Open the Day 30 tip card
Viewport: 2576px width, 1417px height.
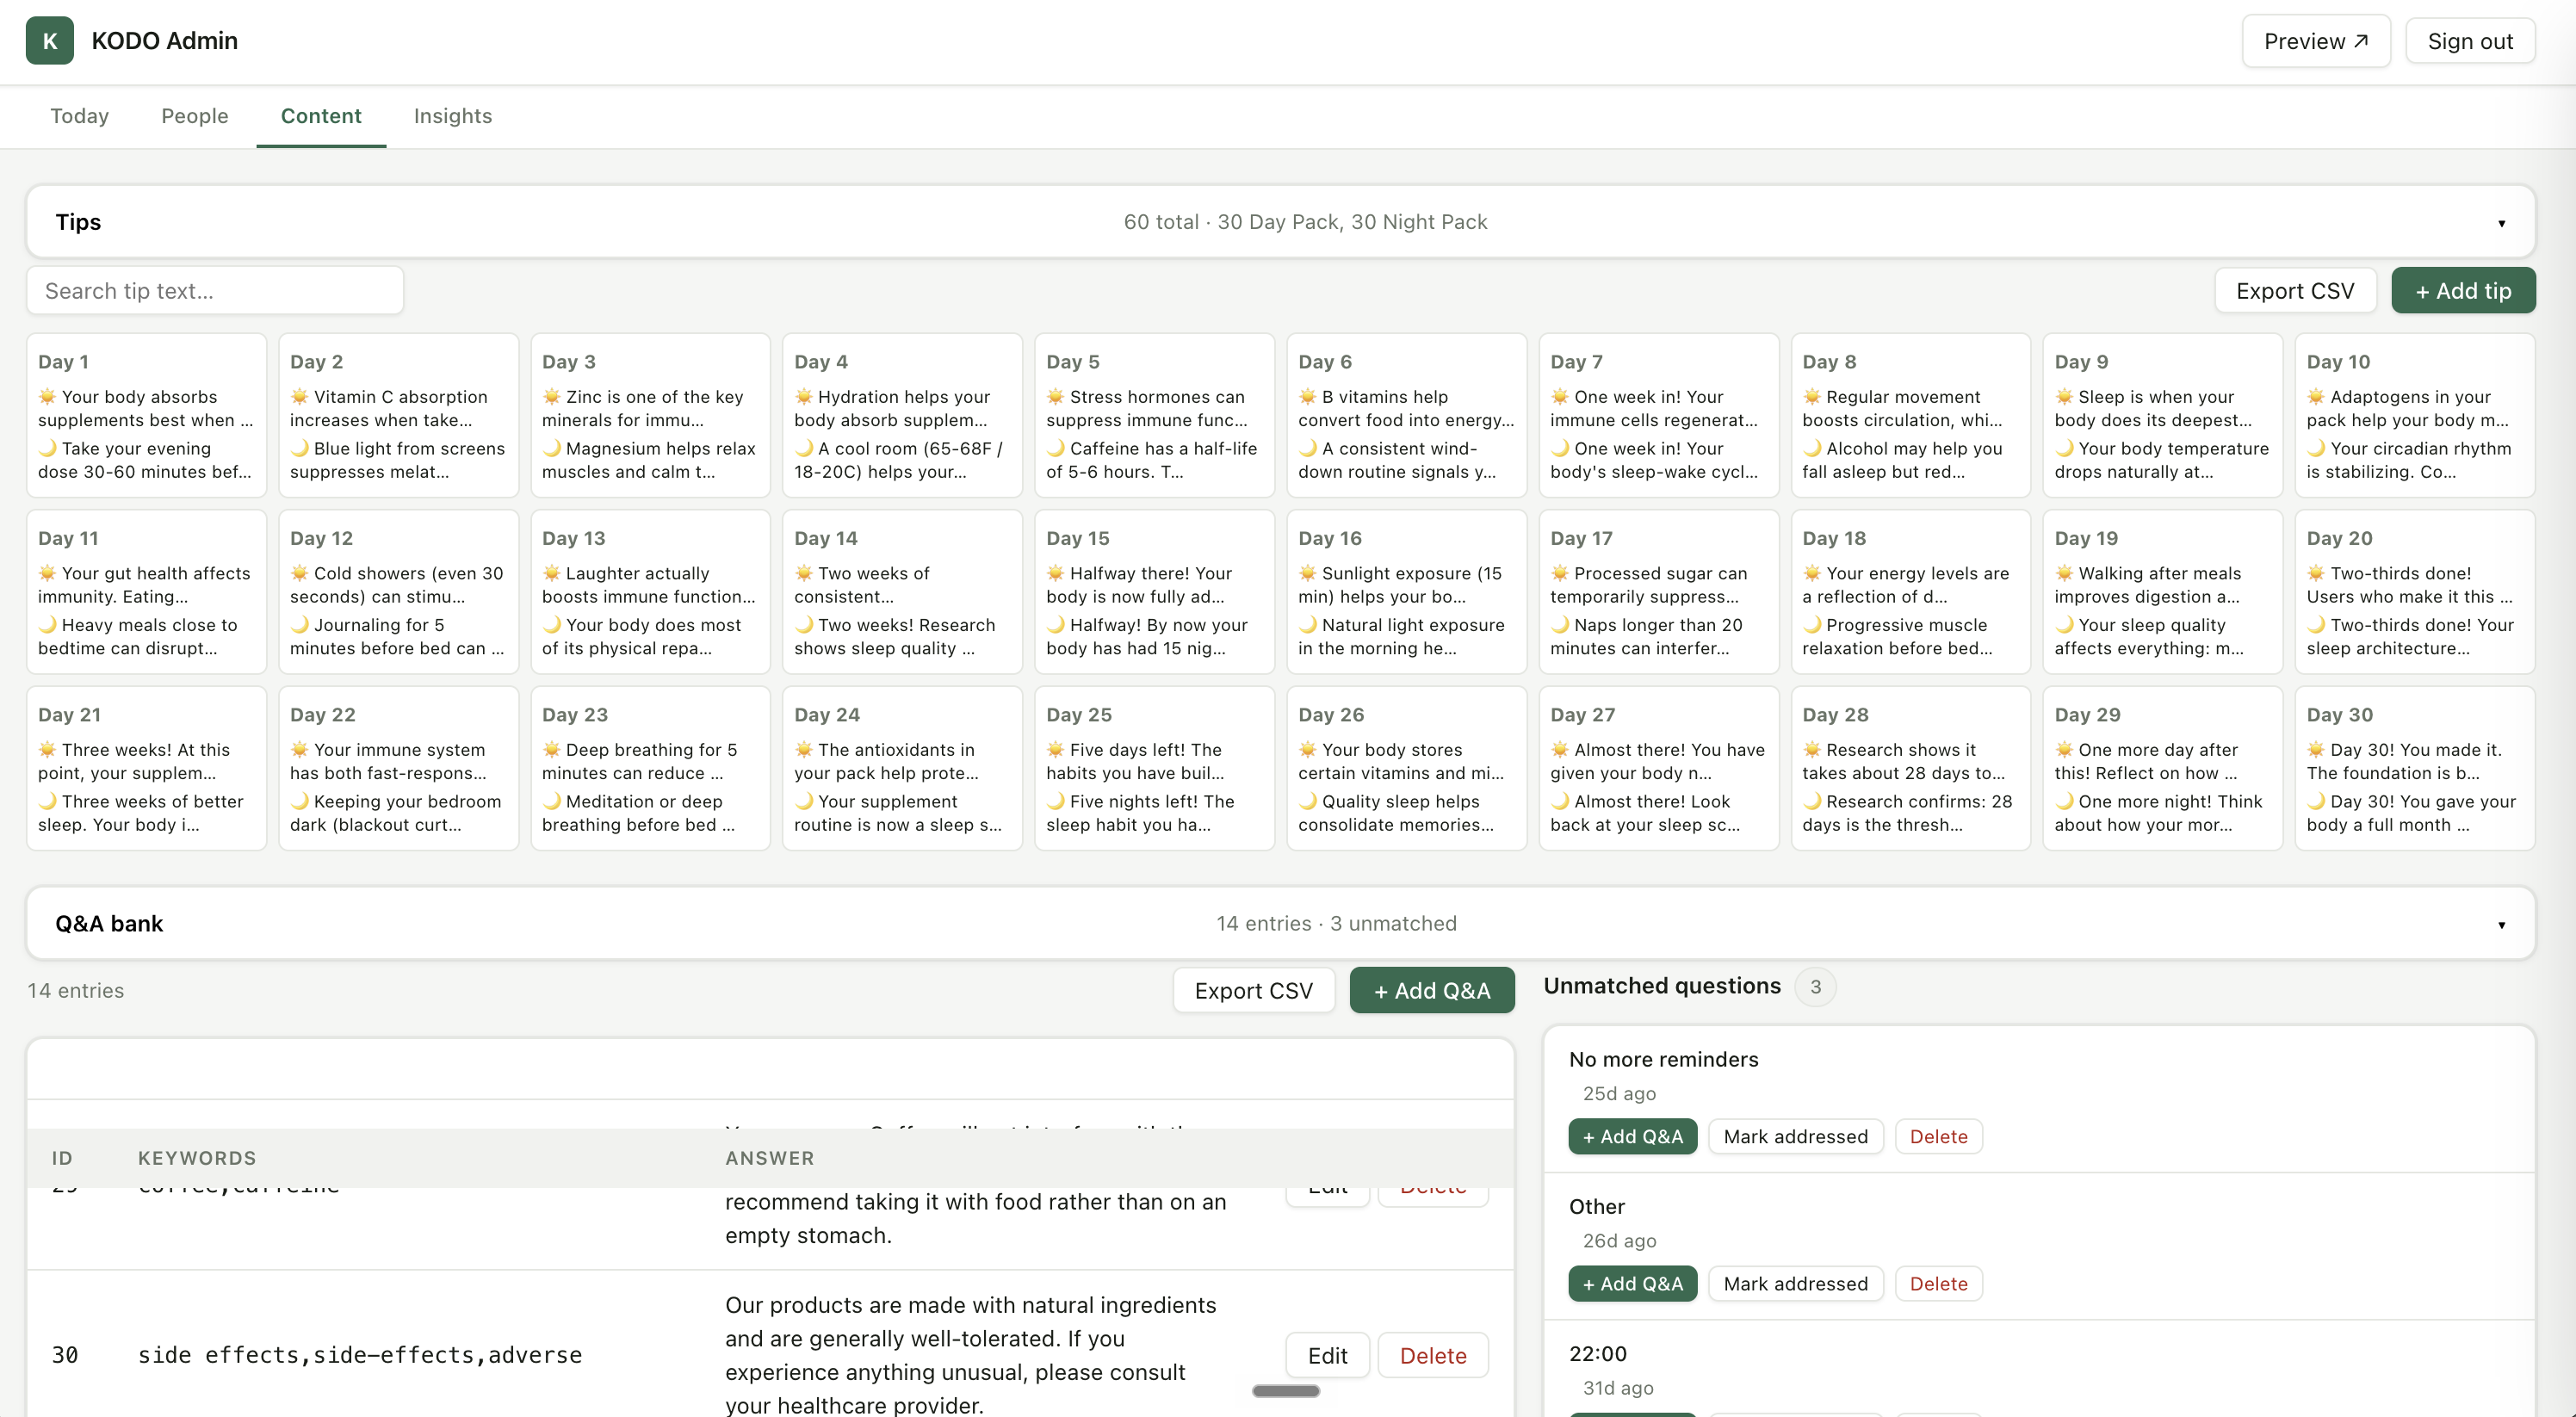point(2414,768)
